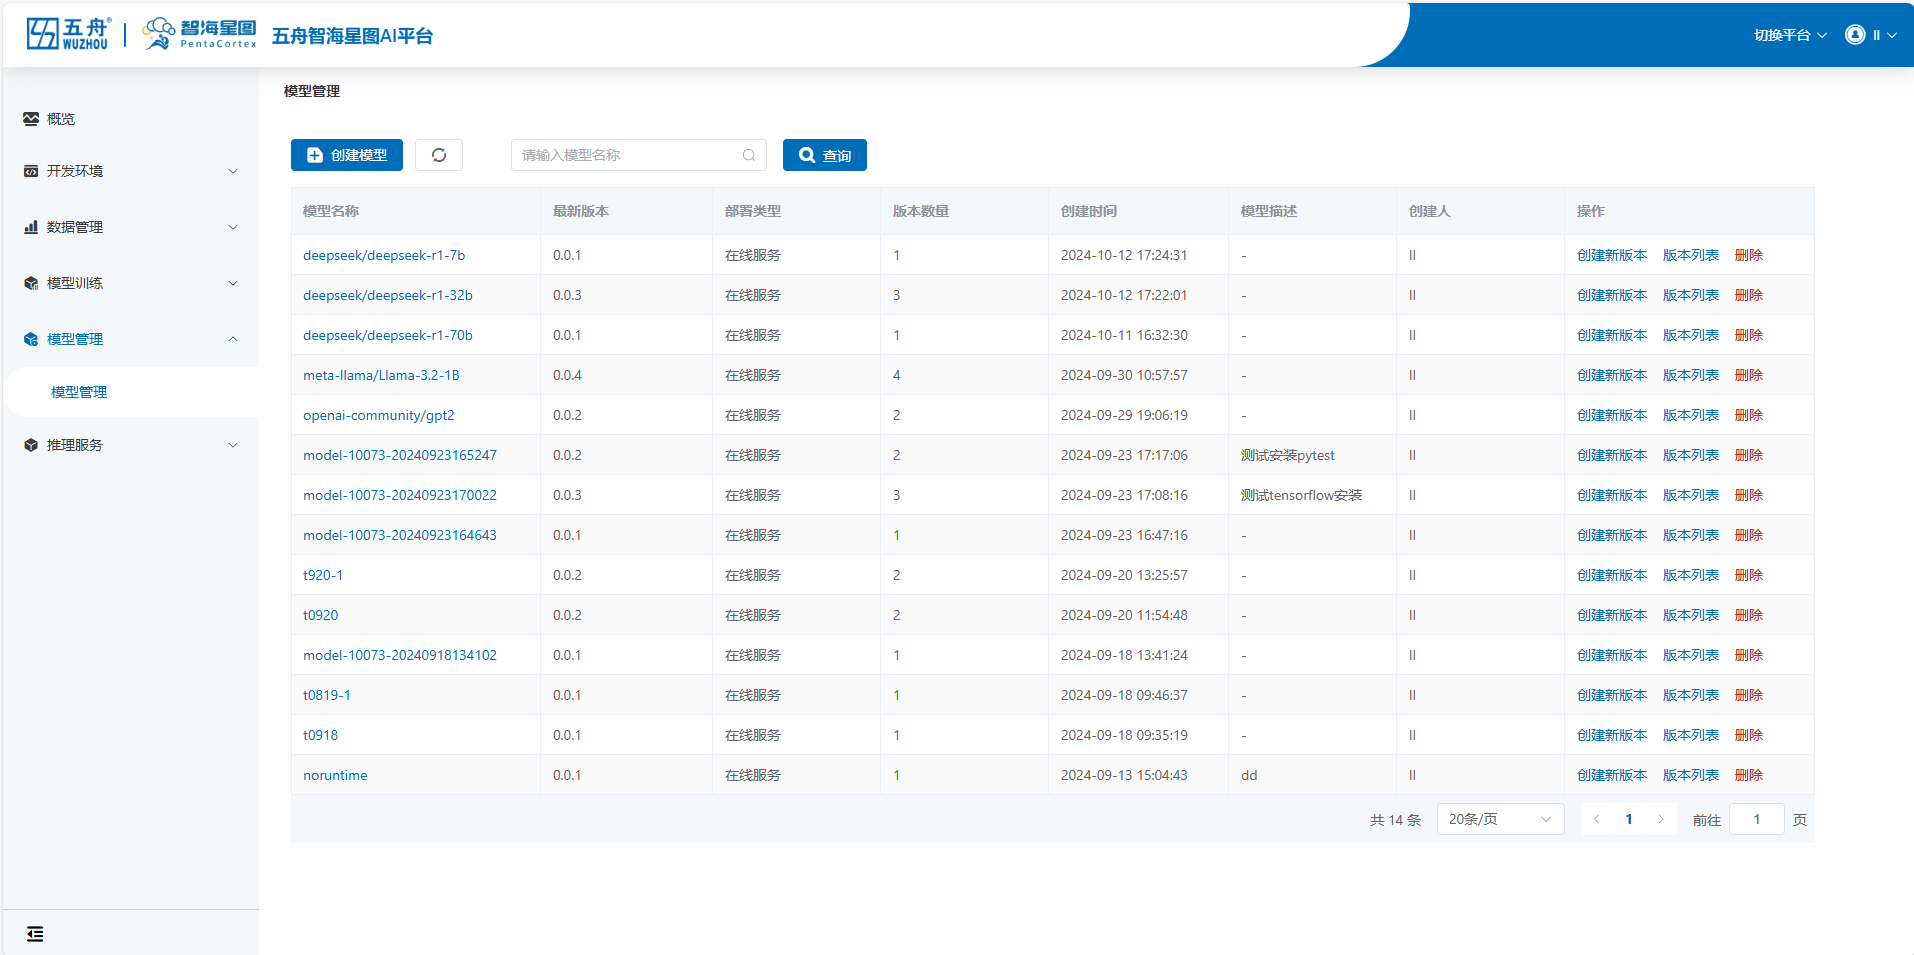Viewport: 1914px width, 955px height.
Task: Click the 创建模型 button
Action: (x=347, y=155)
